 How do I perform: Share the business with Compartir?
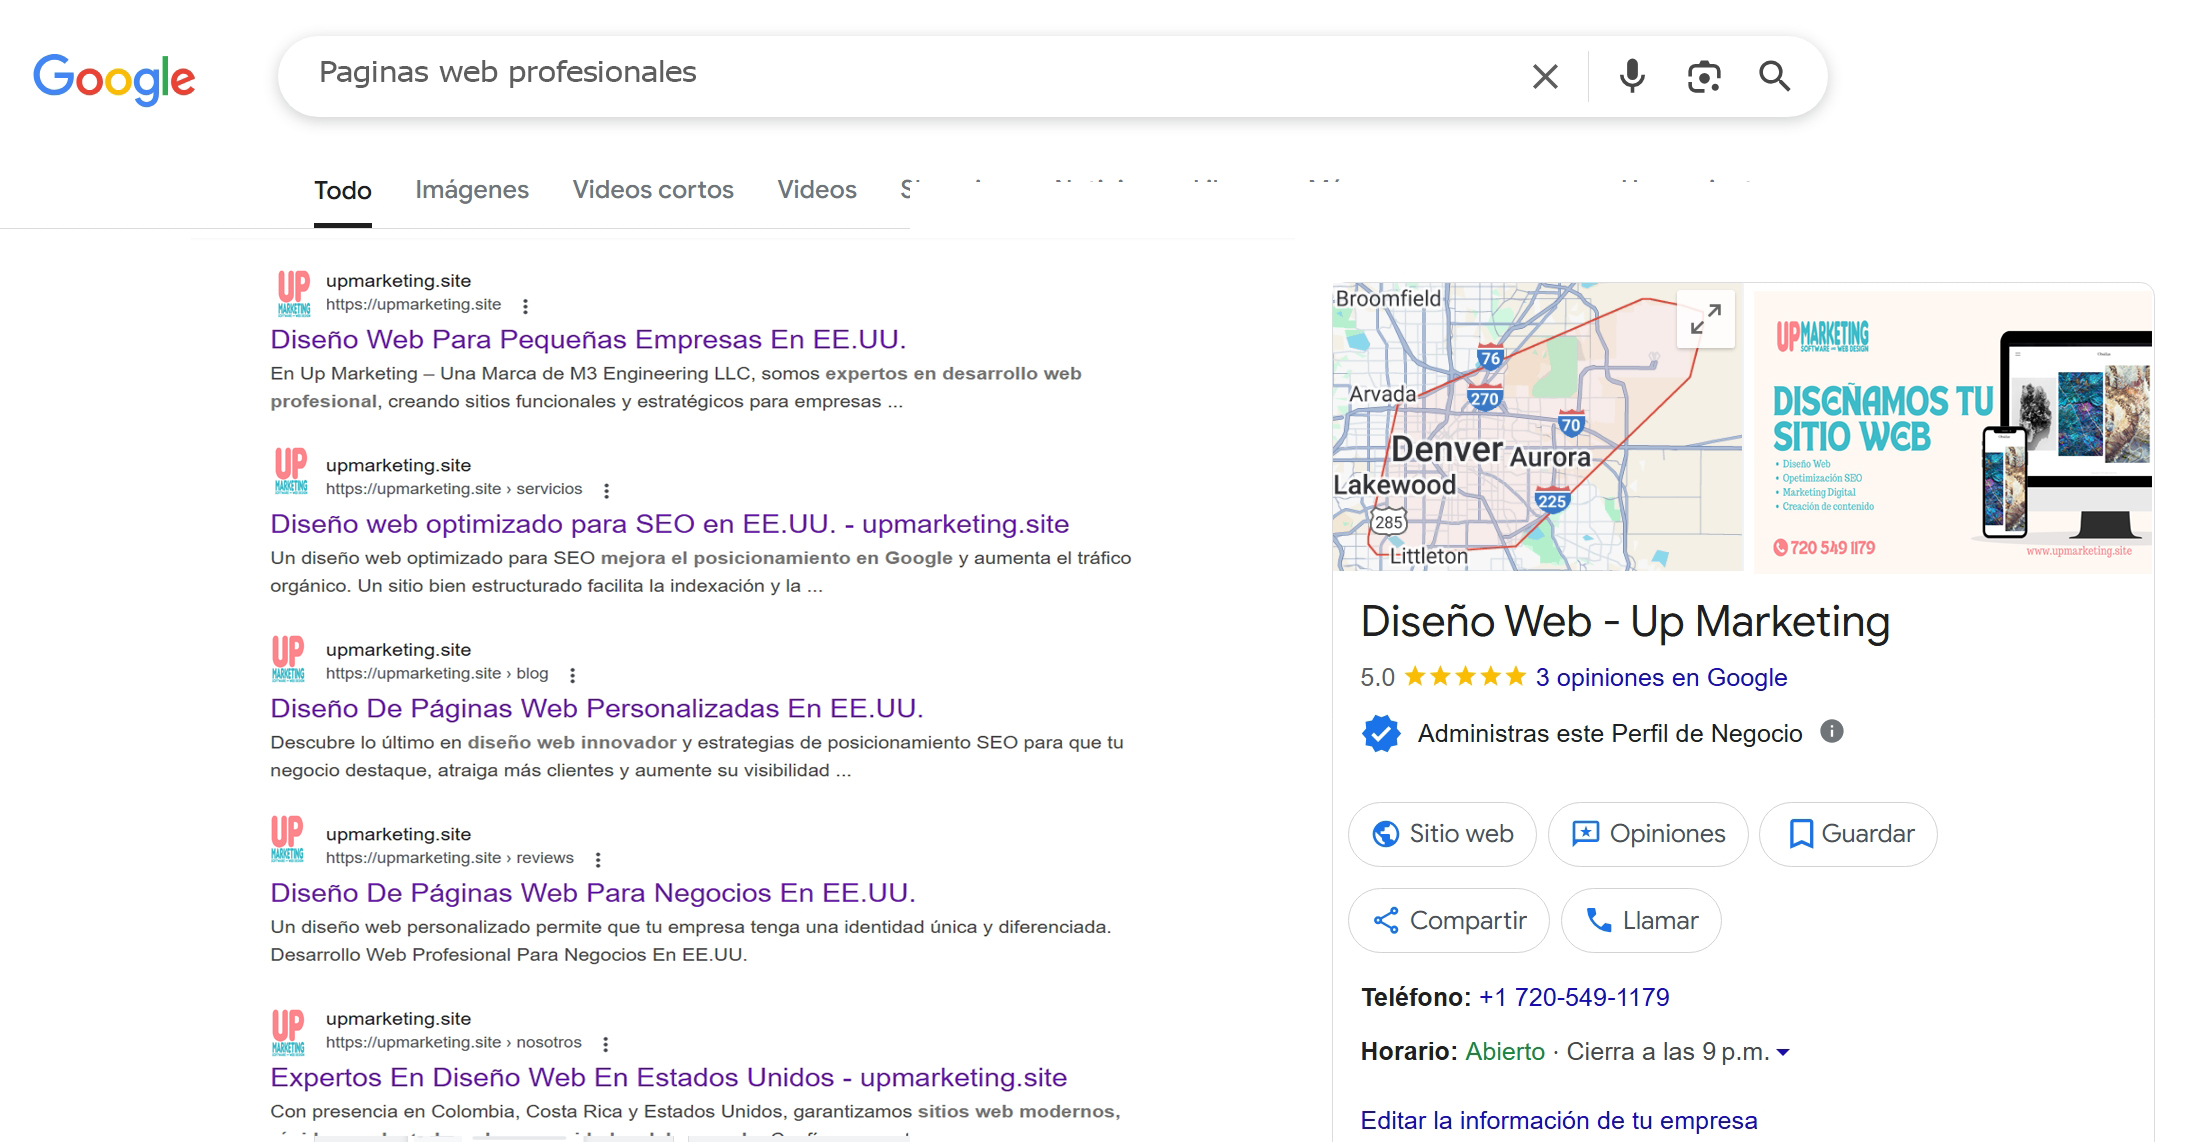(1449, 921)
